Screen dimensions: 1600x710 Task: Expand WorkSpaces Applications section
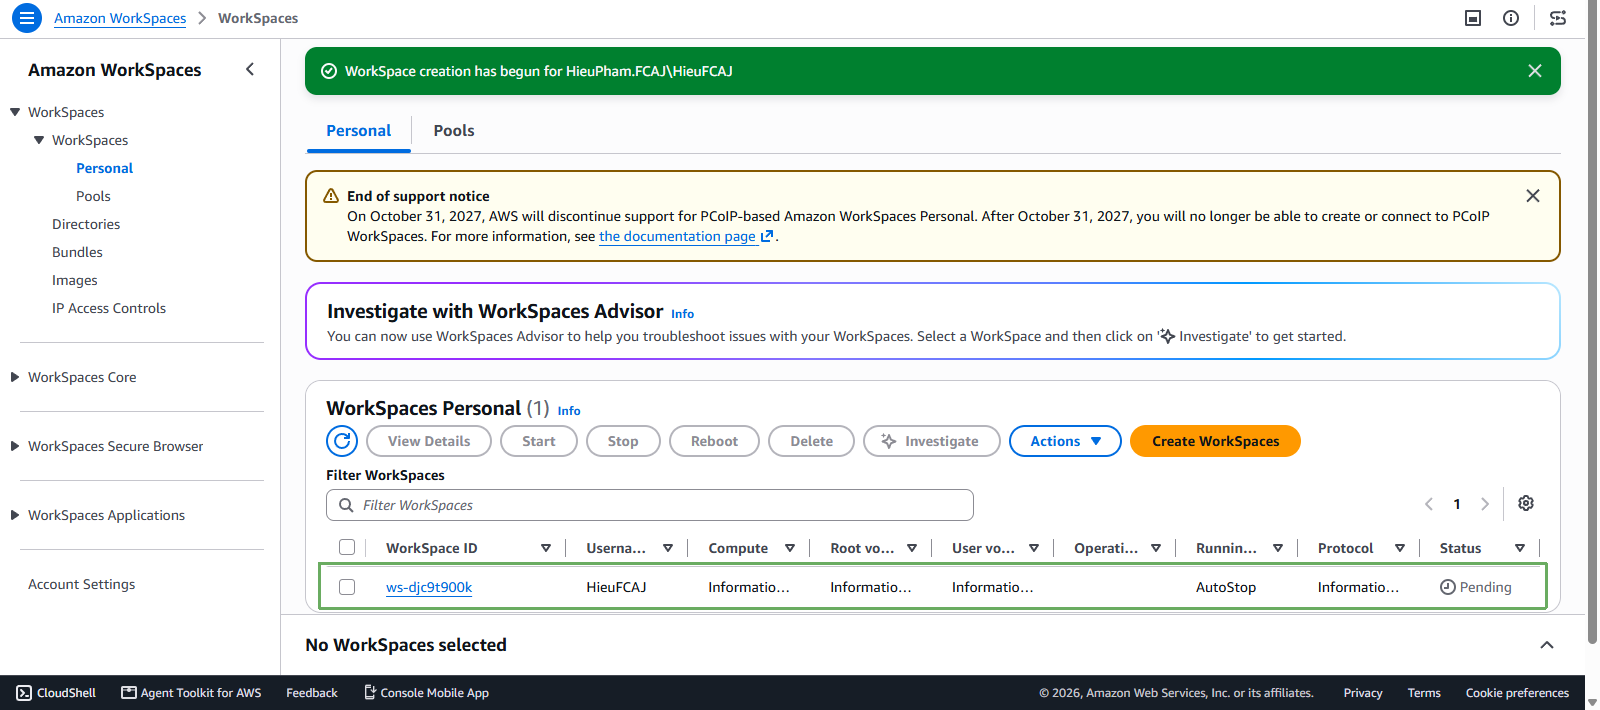click(x=15, y=515)
